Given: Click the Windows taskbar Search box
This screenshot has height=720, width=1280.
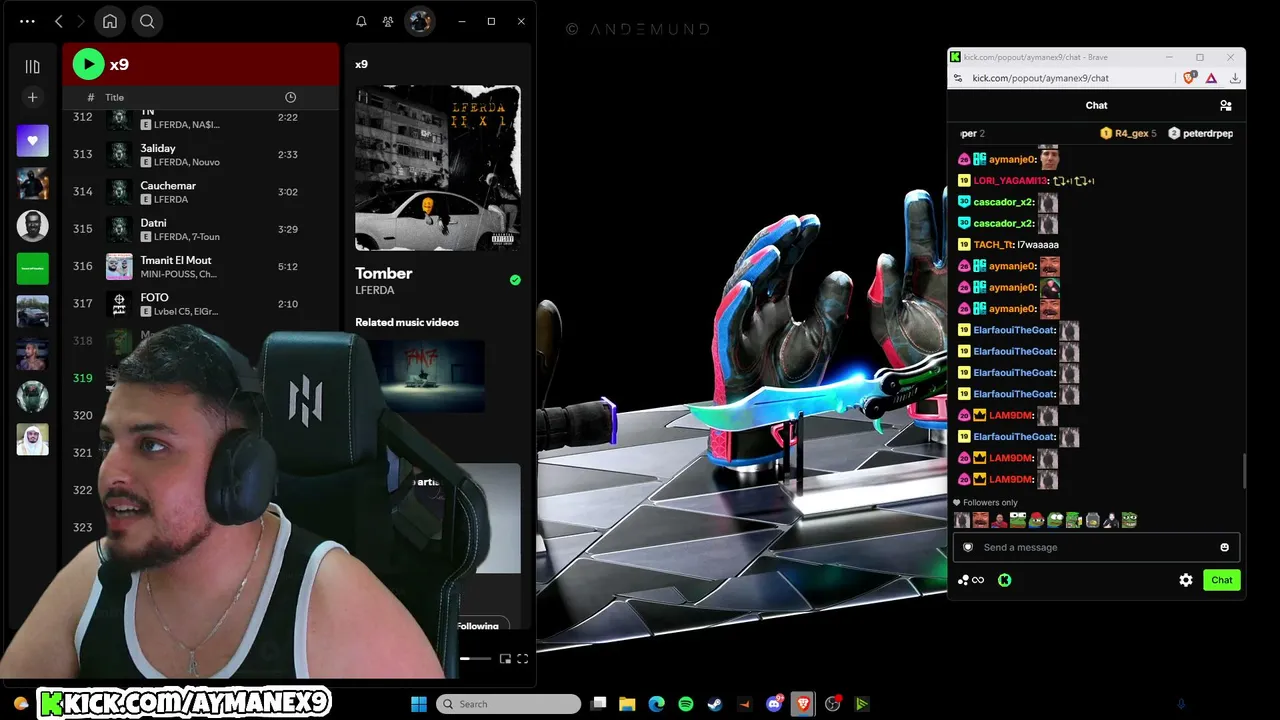Looking at the screenshot, I should coord(508,704).
